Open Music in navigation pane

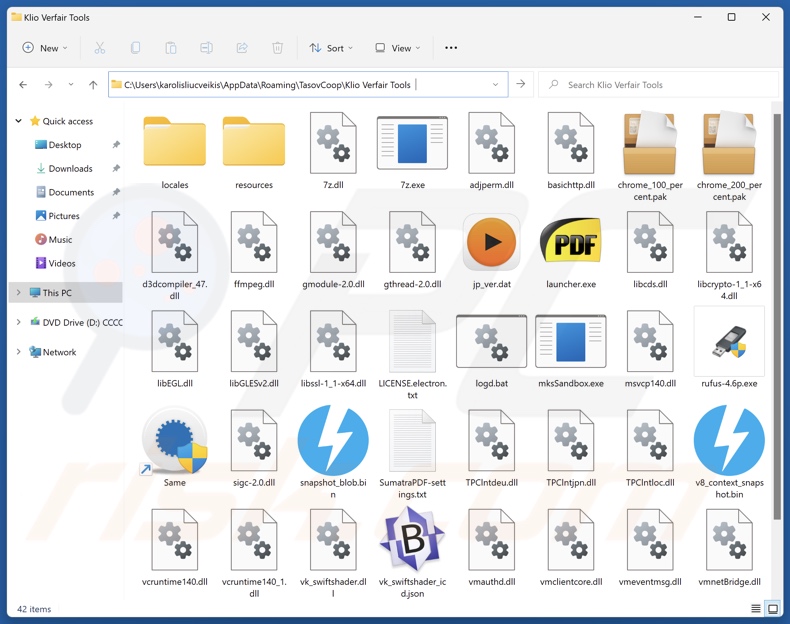[60, 239]
